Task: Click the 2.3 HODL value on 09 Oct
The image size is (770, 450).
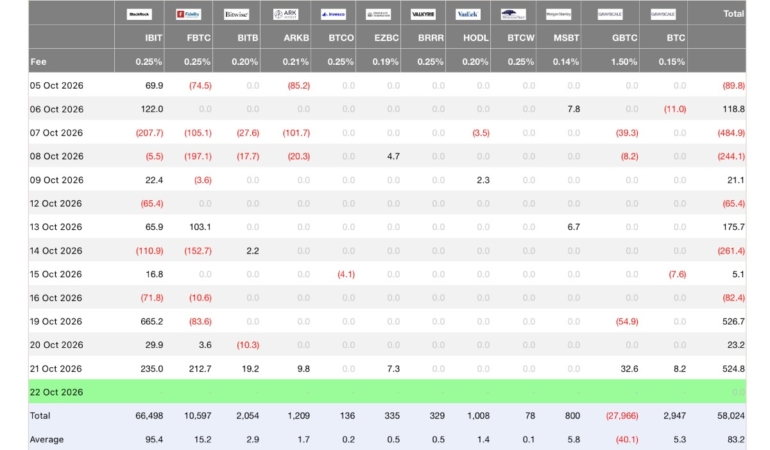Action: (483, 180)
